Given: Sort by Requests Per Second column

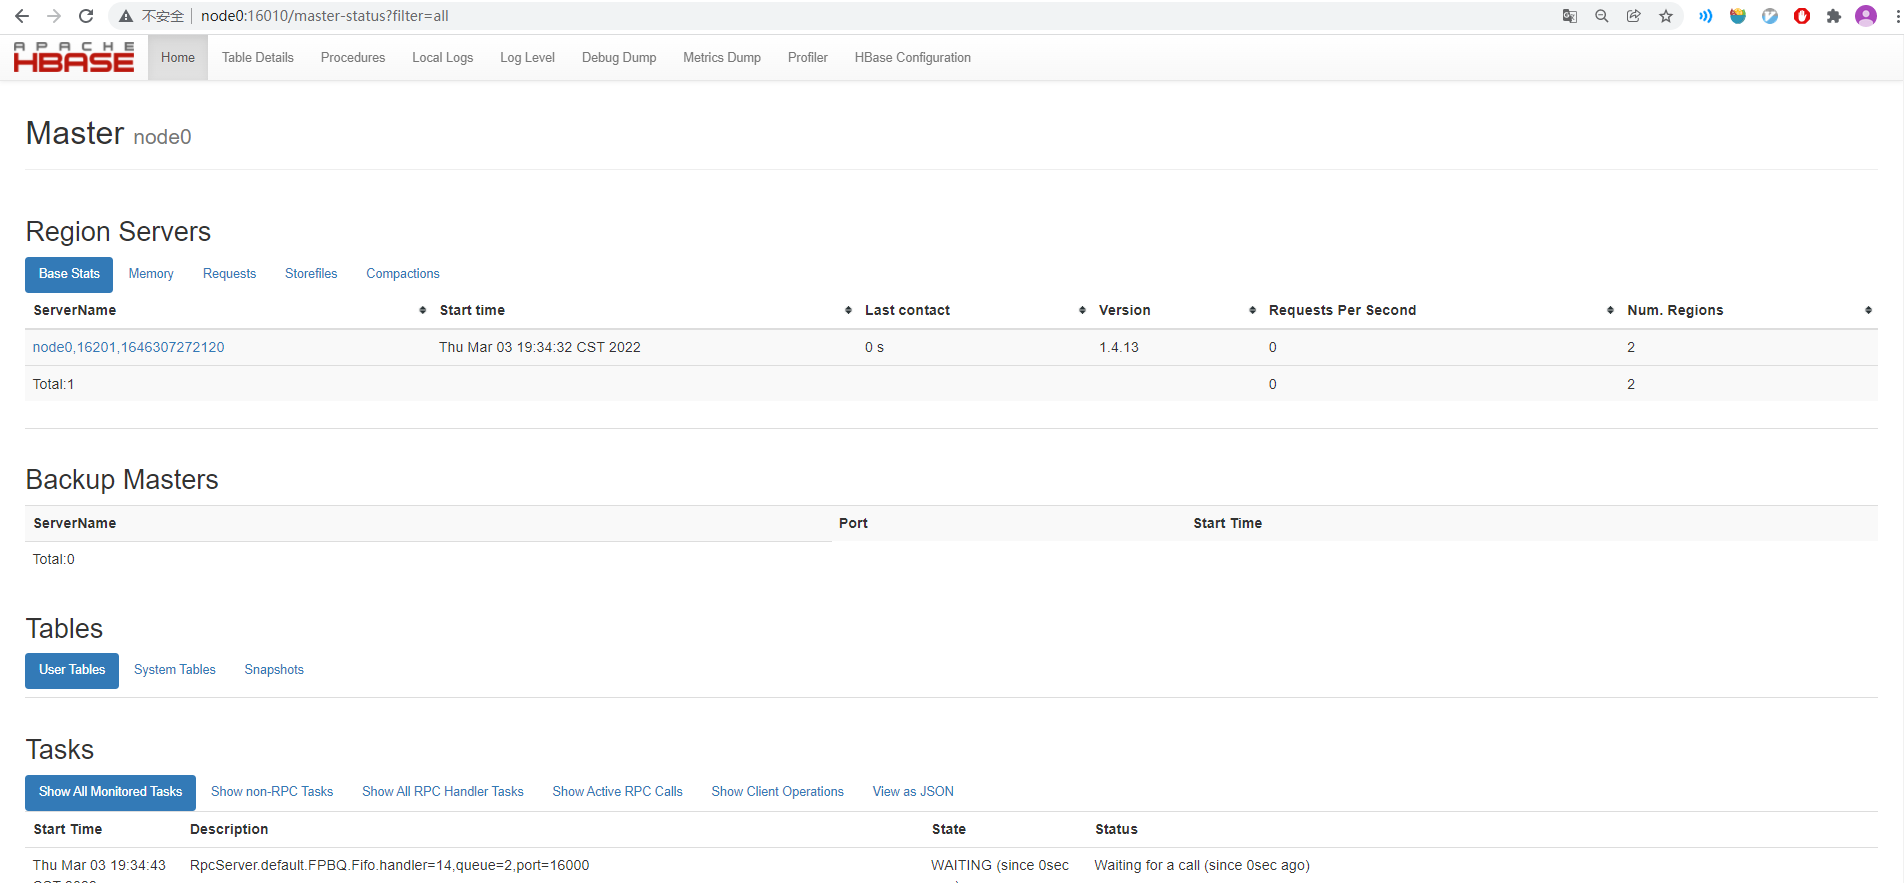Looking at the screenshot, I should pyautogui.click(x=1610, y=310).
